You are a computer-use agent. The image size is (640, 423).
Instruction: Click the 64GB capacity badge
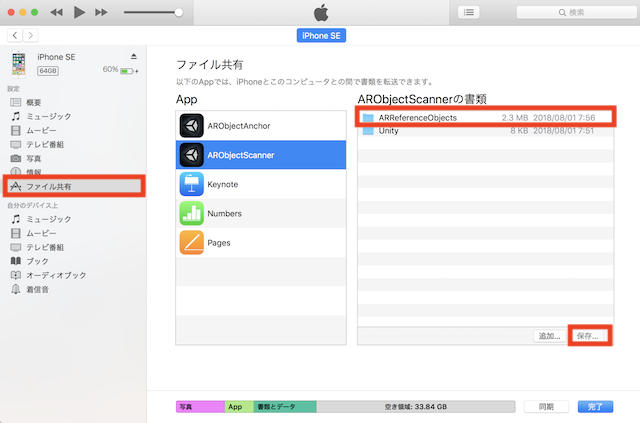[48, 71]
